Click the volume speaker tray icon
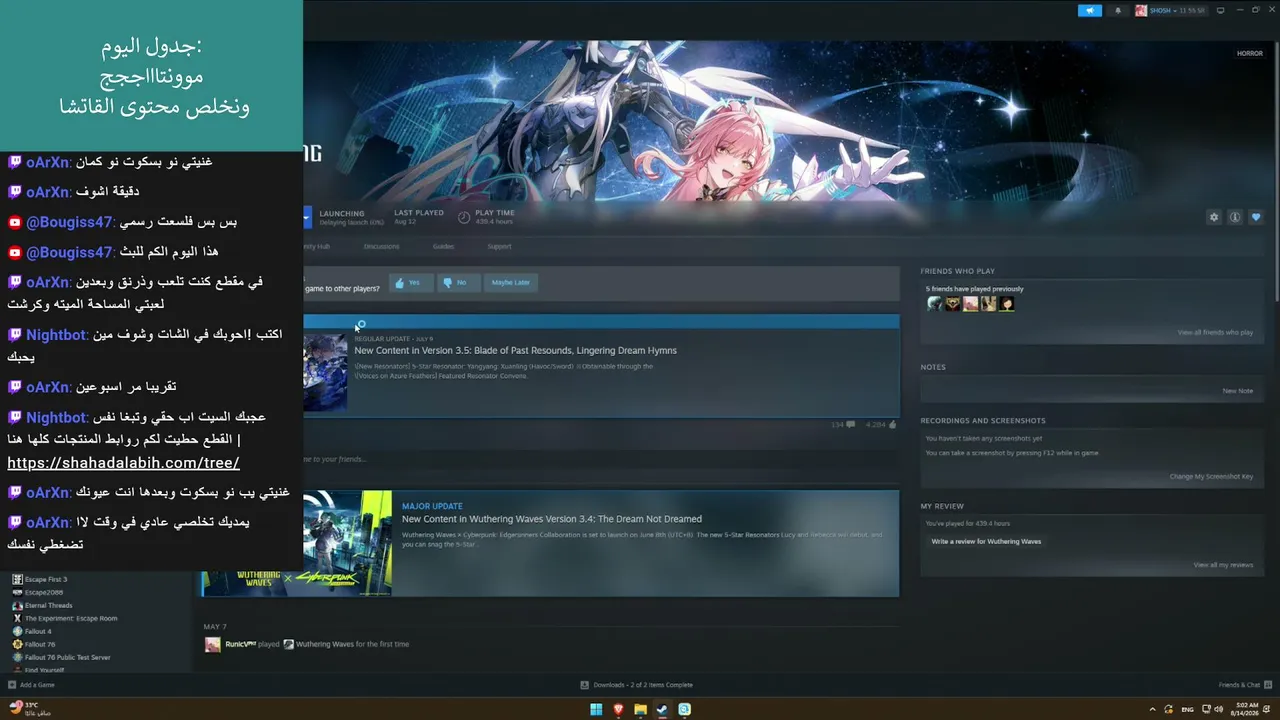Viewport: 1280px width, 720px height. tap(1219, 709)
